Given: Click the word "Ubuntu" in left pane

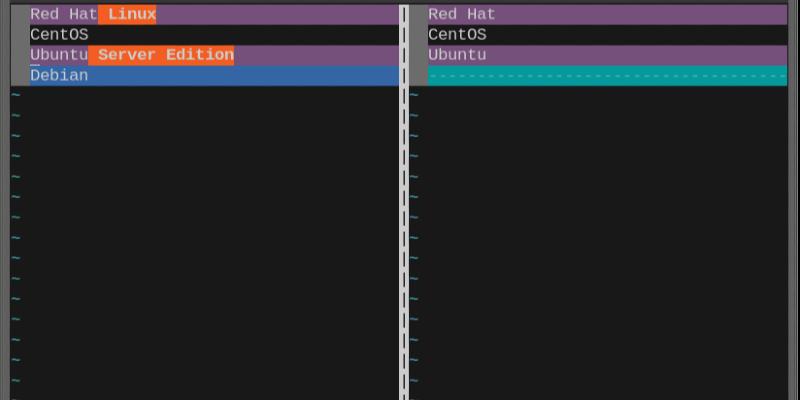Looking at the screenshot, I should pos(59,55).
